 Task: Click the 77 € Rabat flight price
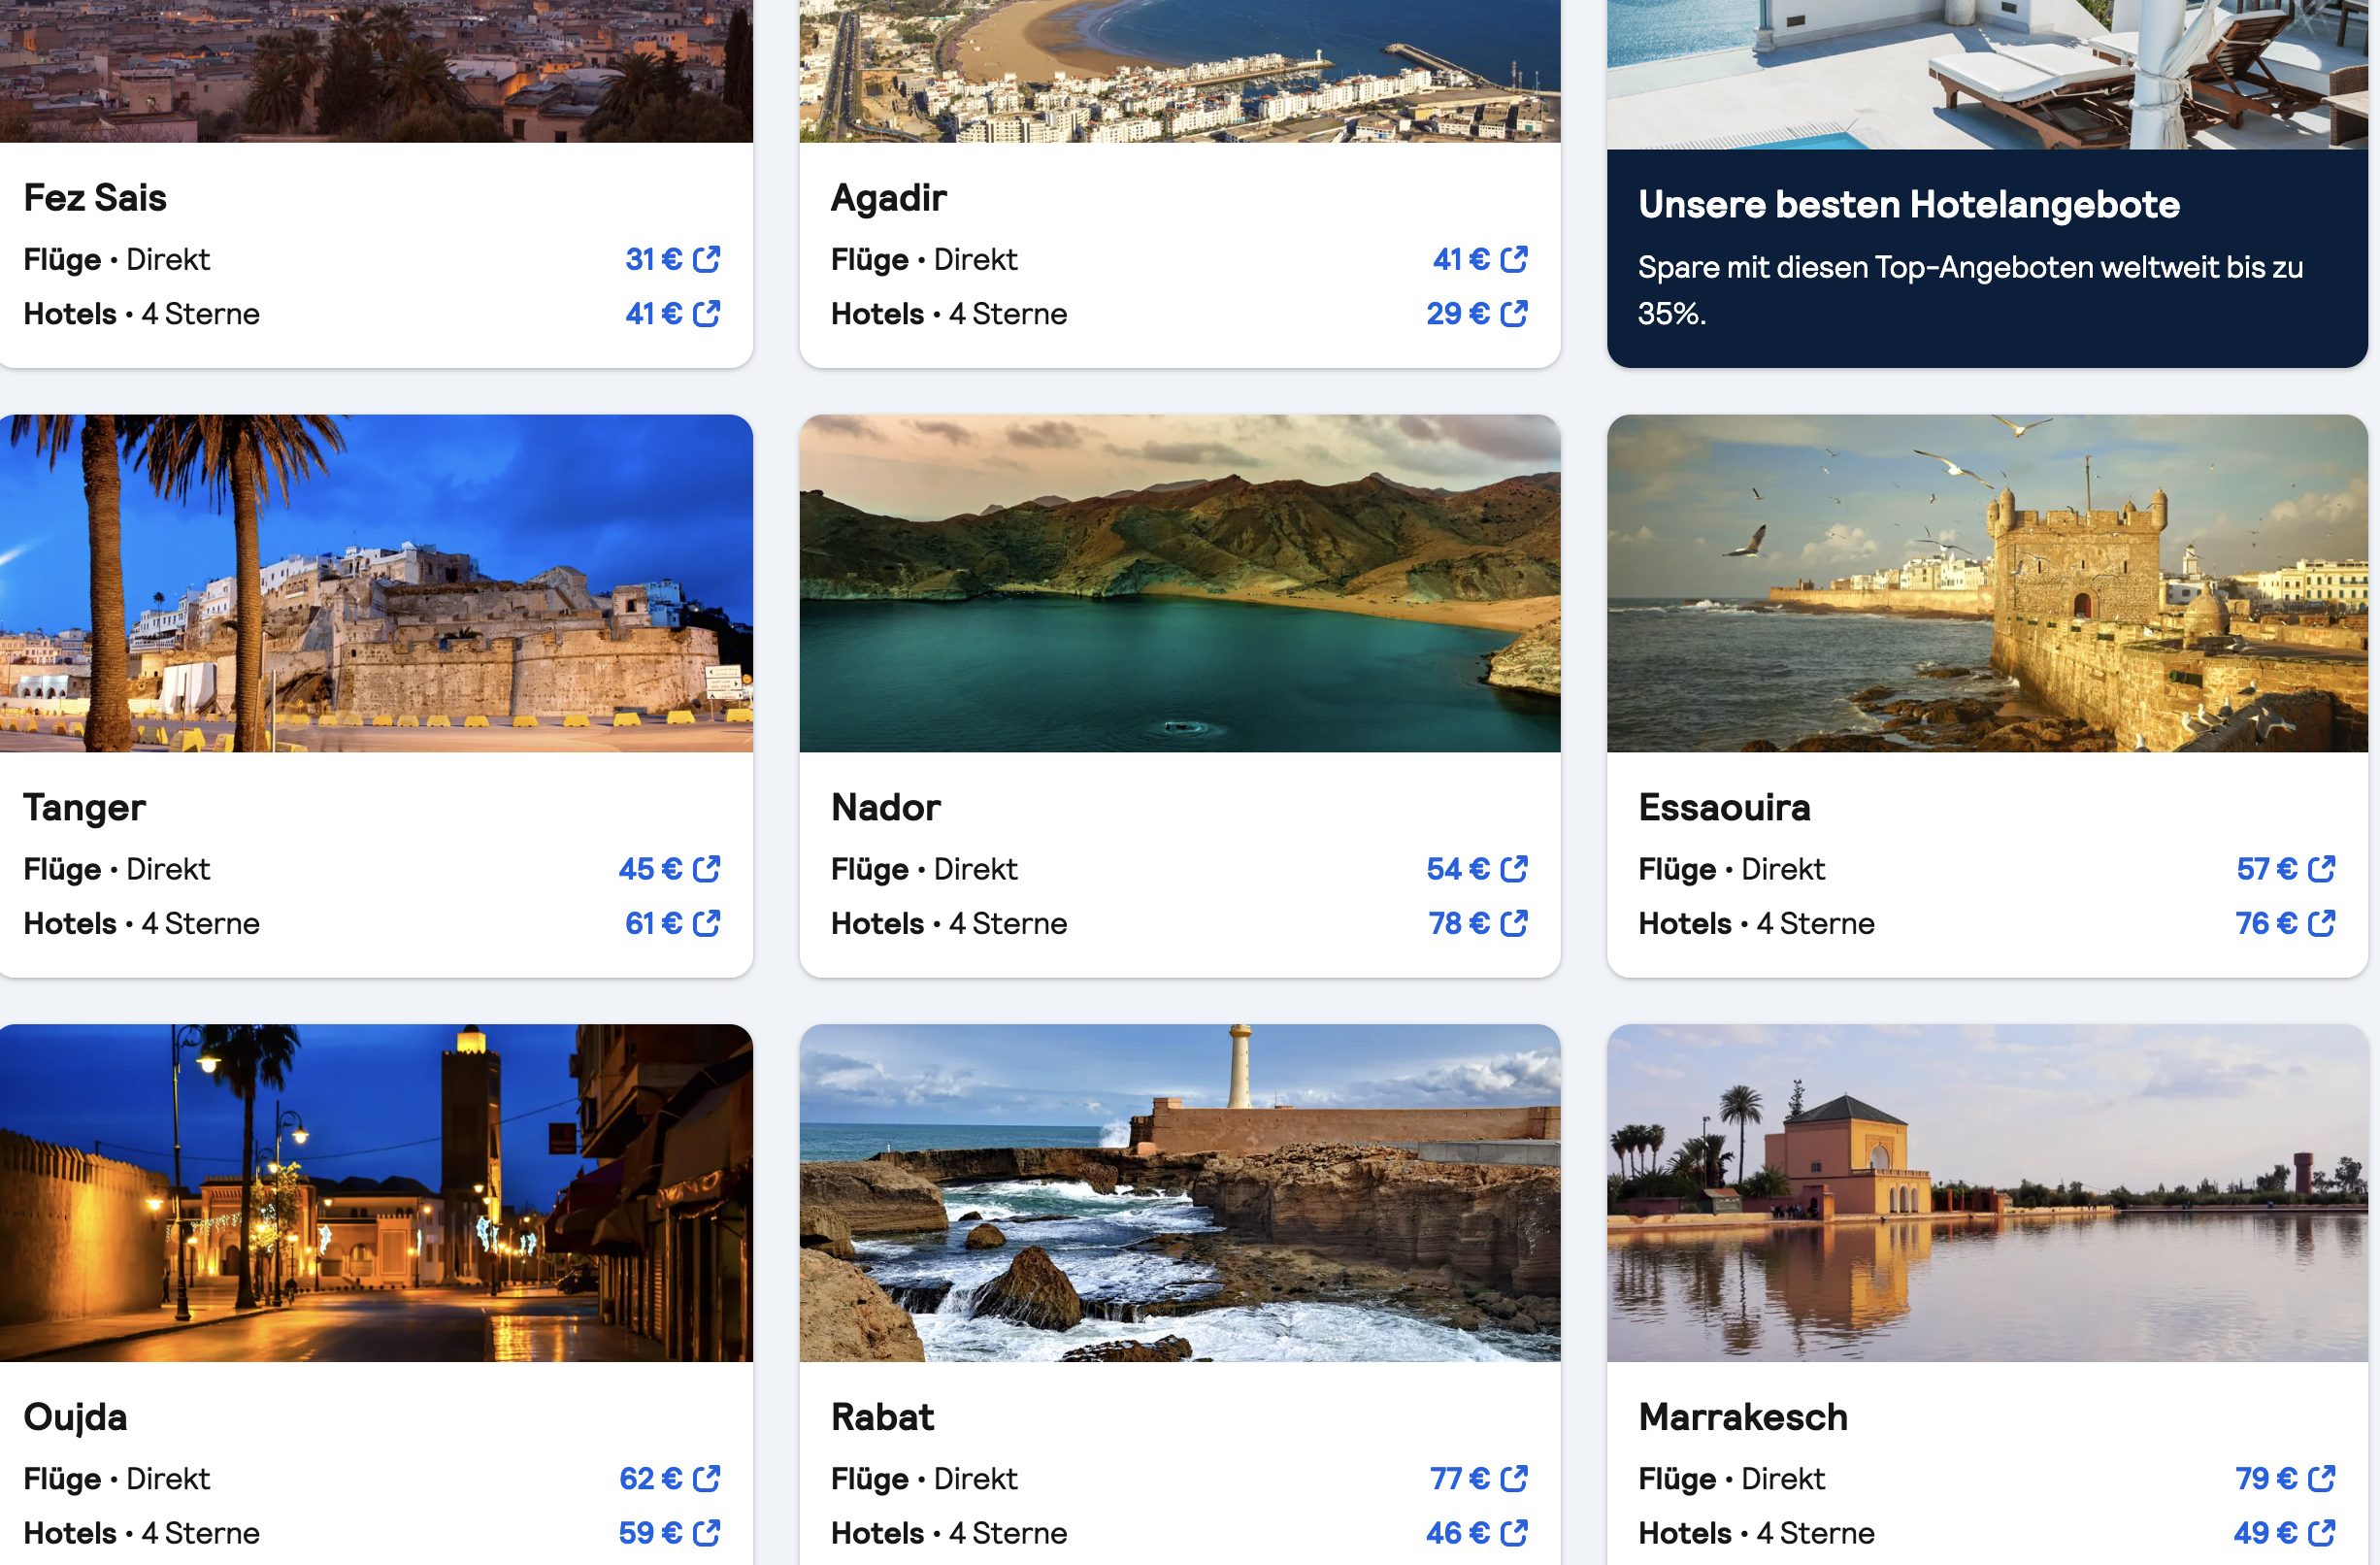point(1460,1477)
